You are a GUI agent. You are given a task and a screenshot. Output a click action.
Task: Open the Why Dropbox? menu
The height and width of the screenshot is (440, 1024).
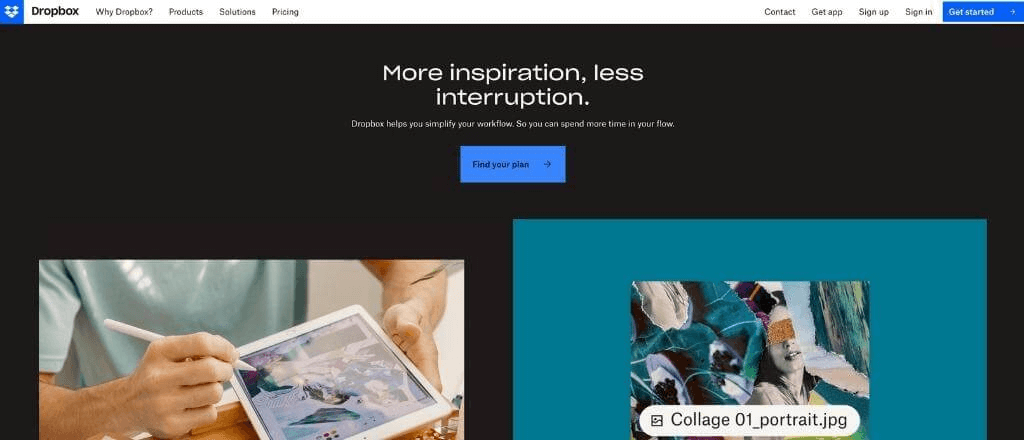(x=124, y=12)
